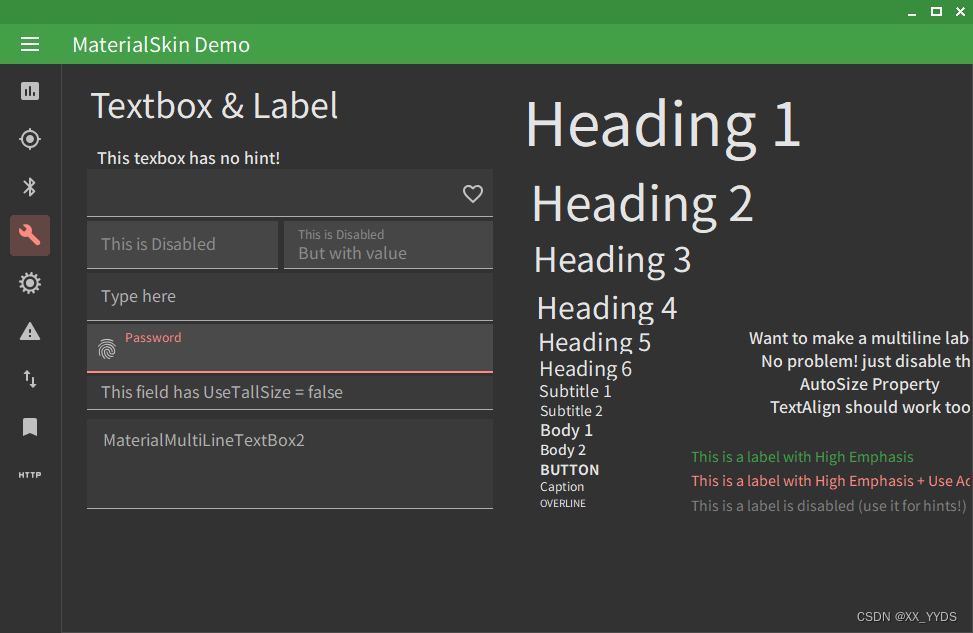973x633 pixels.
Task: Click the 'MaterialSkin Demo' title text
Action: (x=161, y=45)
